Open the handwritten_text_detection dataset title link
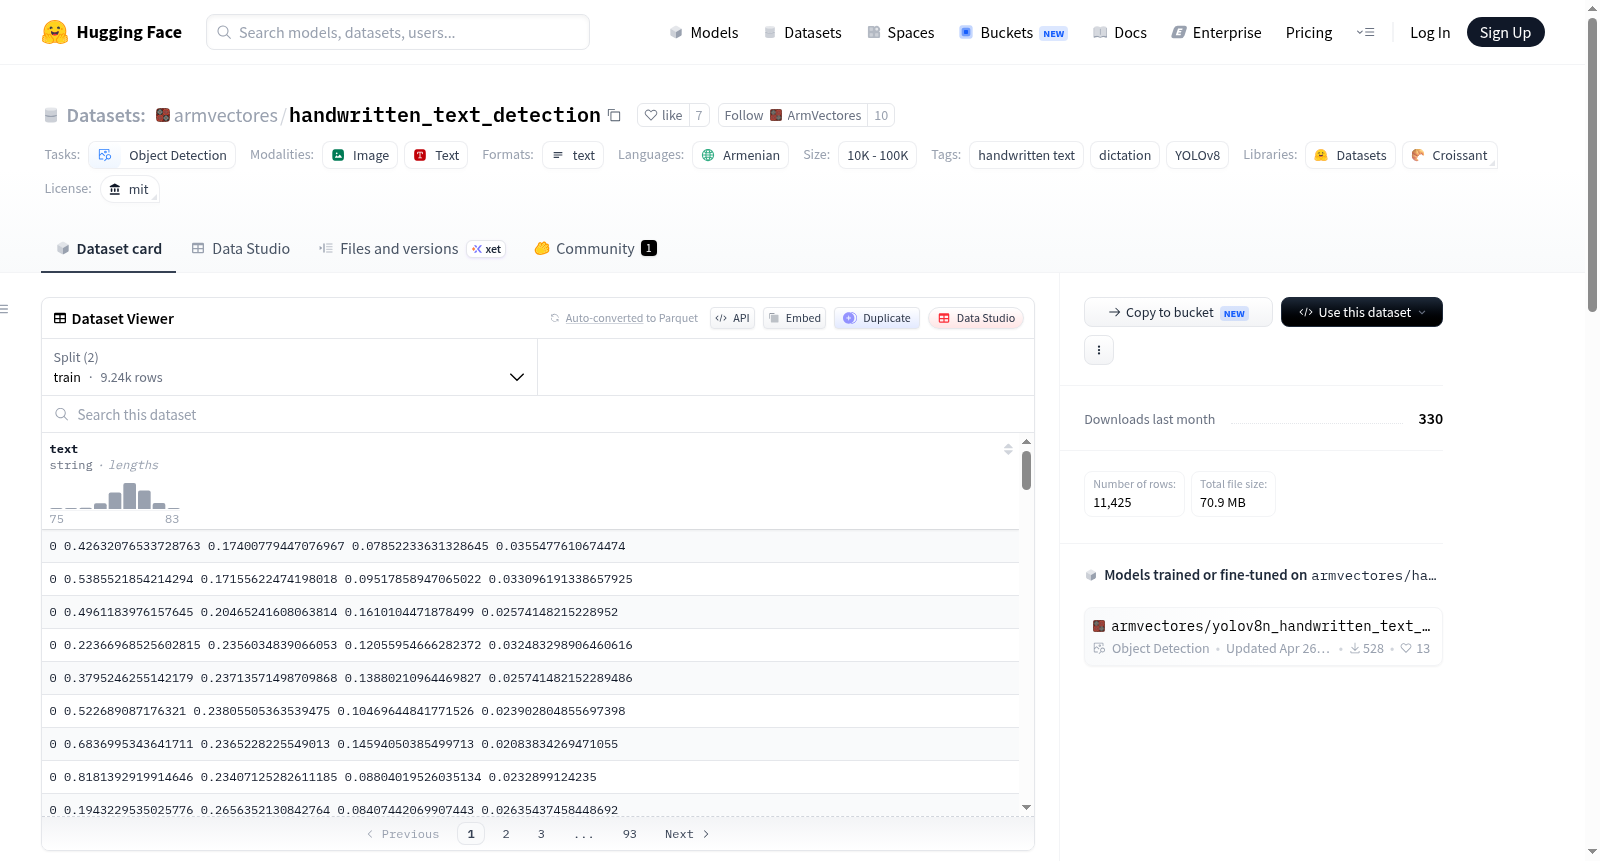 click(445, 116)
